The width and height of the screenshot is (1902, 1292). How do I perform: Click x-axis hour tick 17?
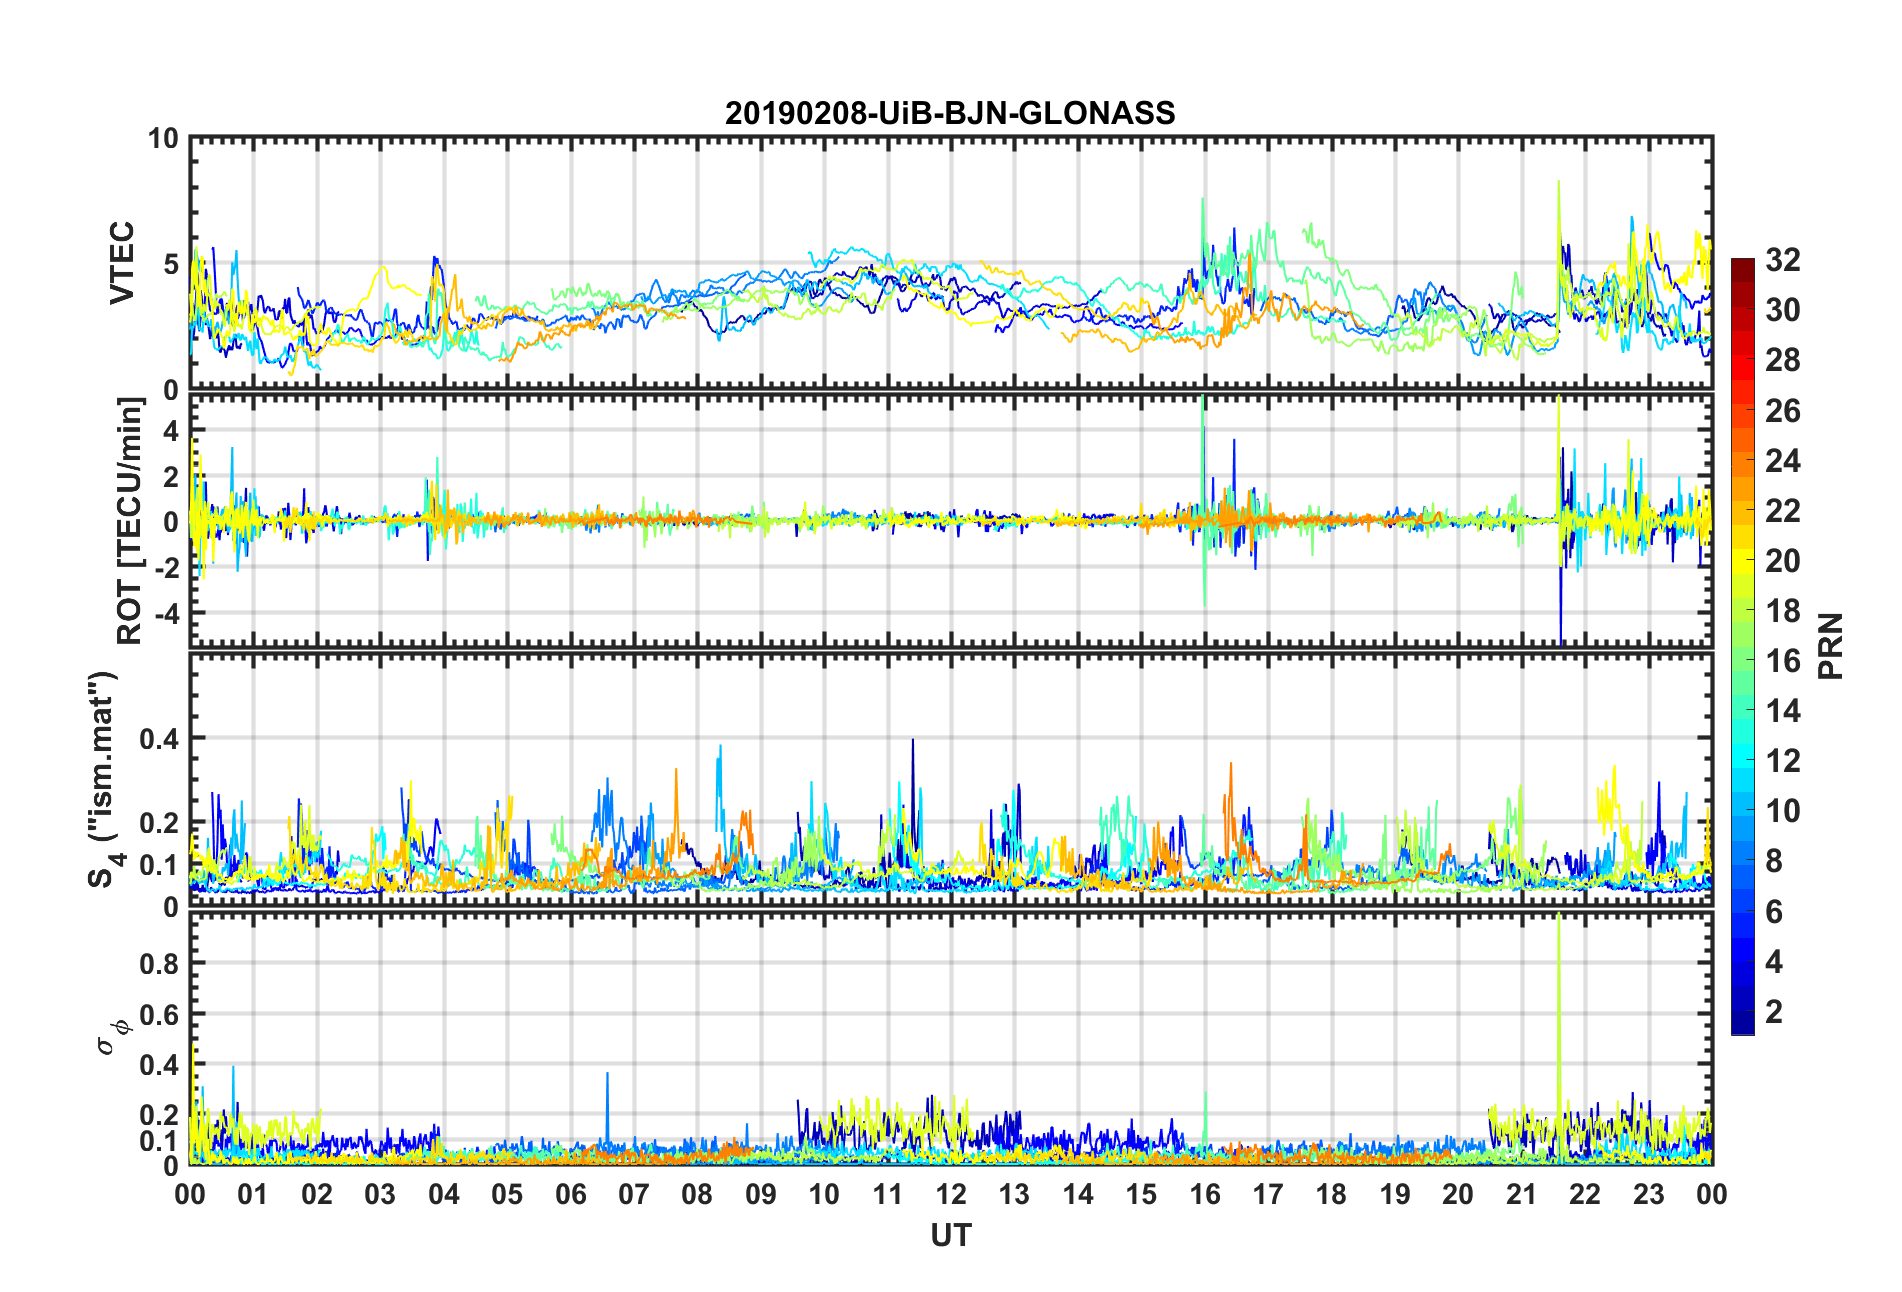coord(1268,1195)
